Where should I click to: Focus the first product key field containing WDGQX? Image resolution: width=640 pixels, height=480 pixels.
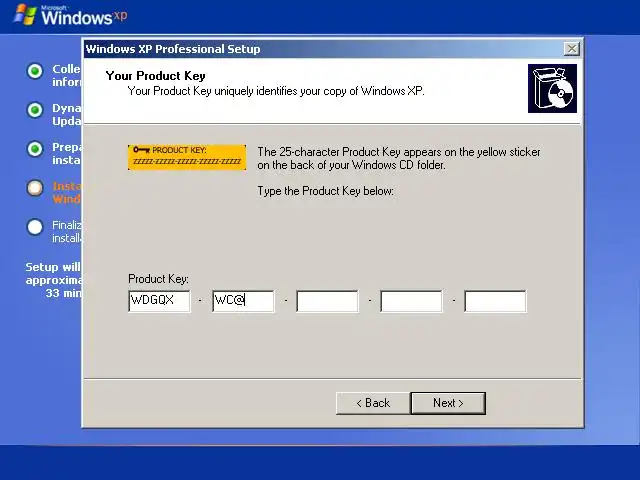coord(159,301)
